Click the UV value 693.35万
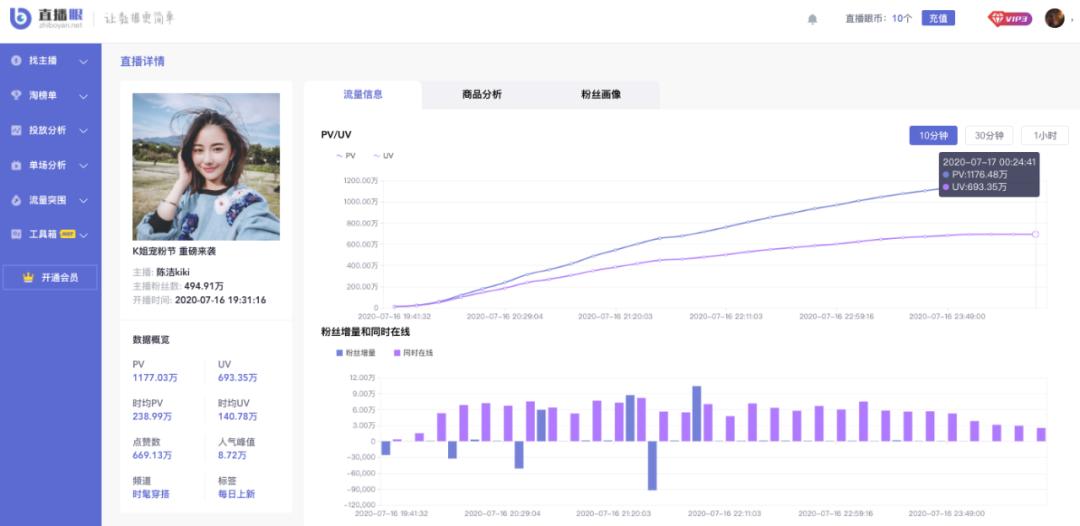Viewport: 1080px width, 526px height. [238, 378]
